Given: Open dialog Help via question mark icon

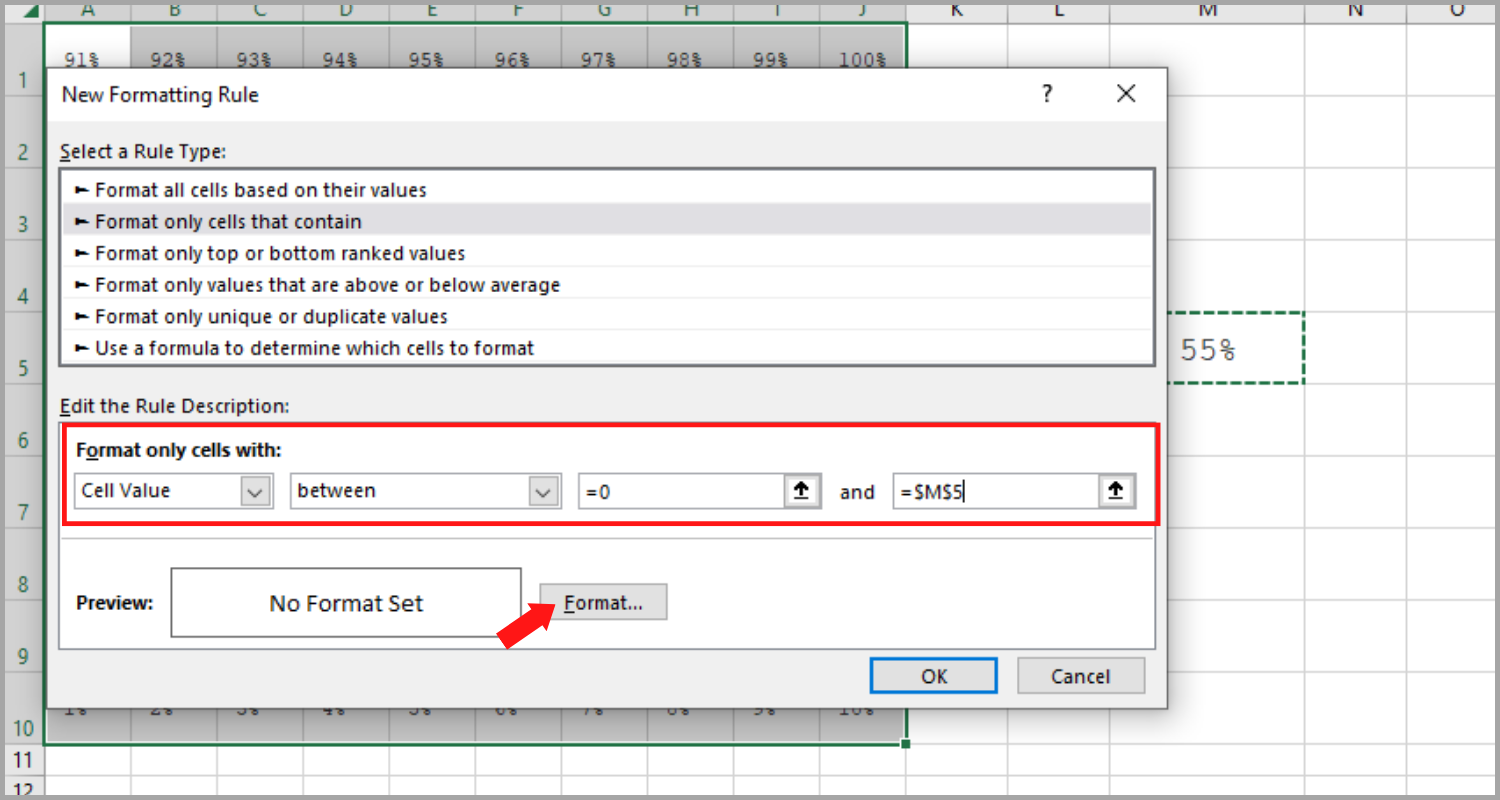Looking at the screenshot, I should coord(1046,93).
